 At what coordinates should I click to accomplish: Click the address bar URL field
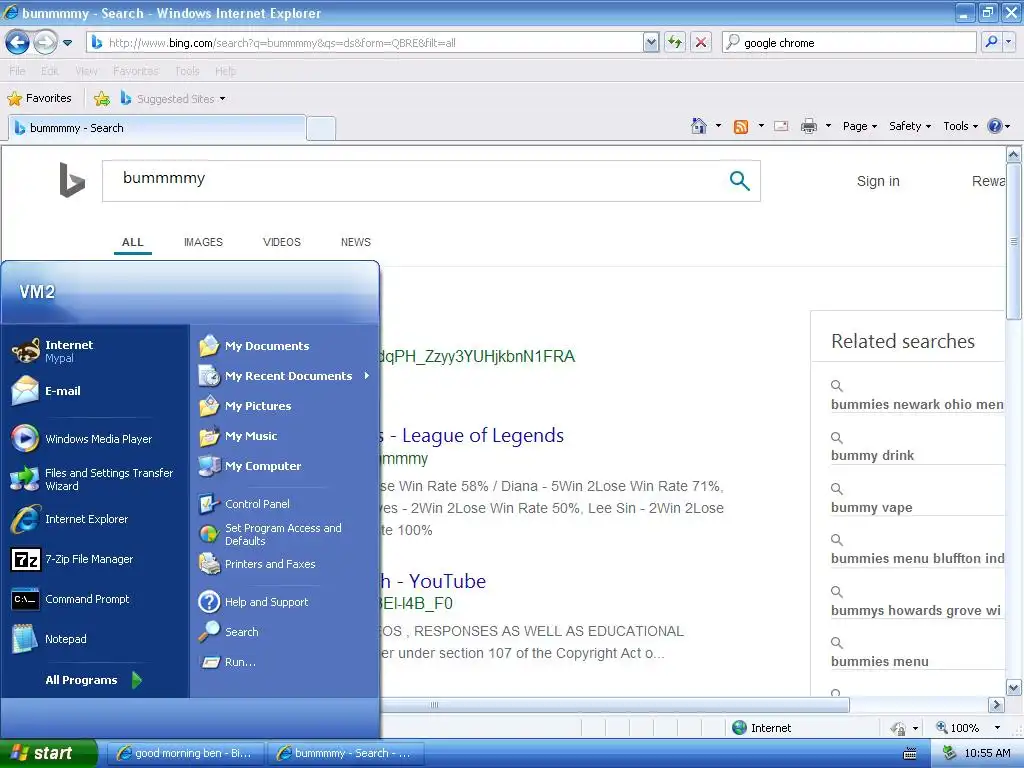364,43
